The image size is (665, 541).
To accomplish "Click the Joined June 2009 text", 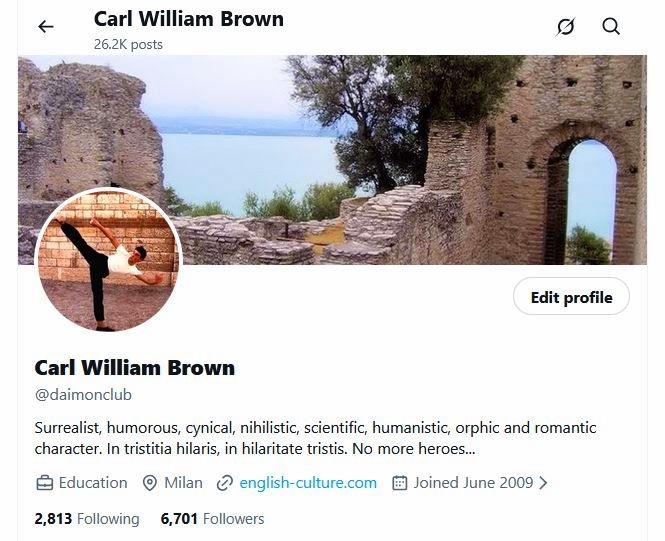I will (473, 483).
